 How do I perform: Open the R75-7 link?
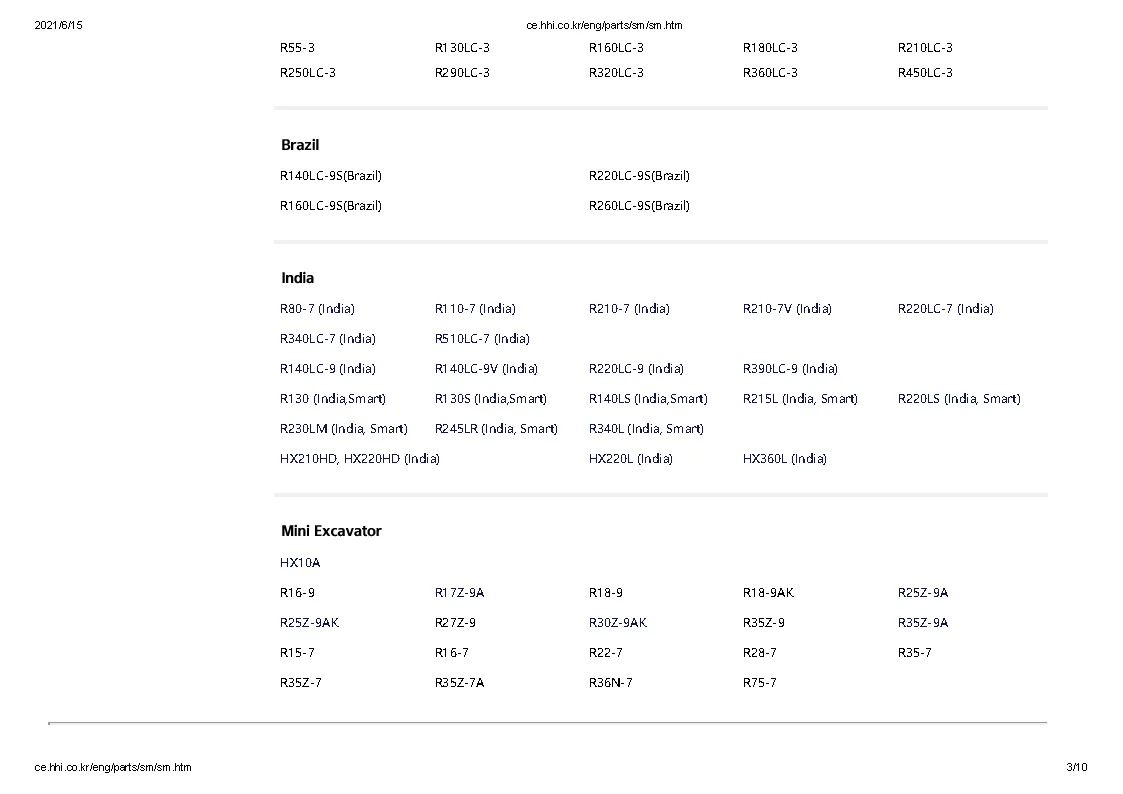point(760,684)
